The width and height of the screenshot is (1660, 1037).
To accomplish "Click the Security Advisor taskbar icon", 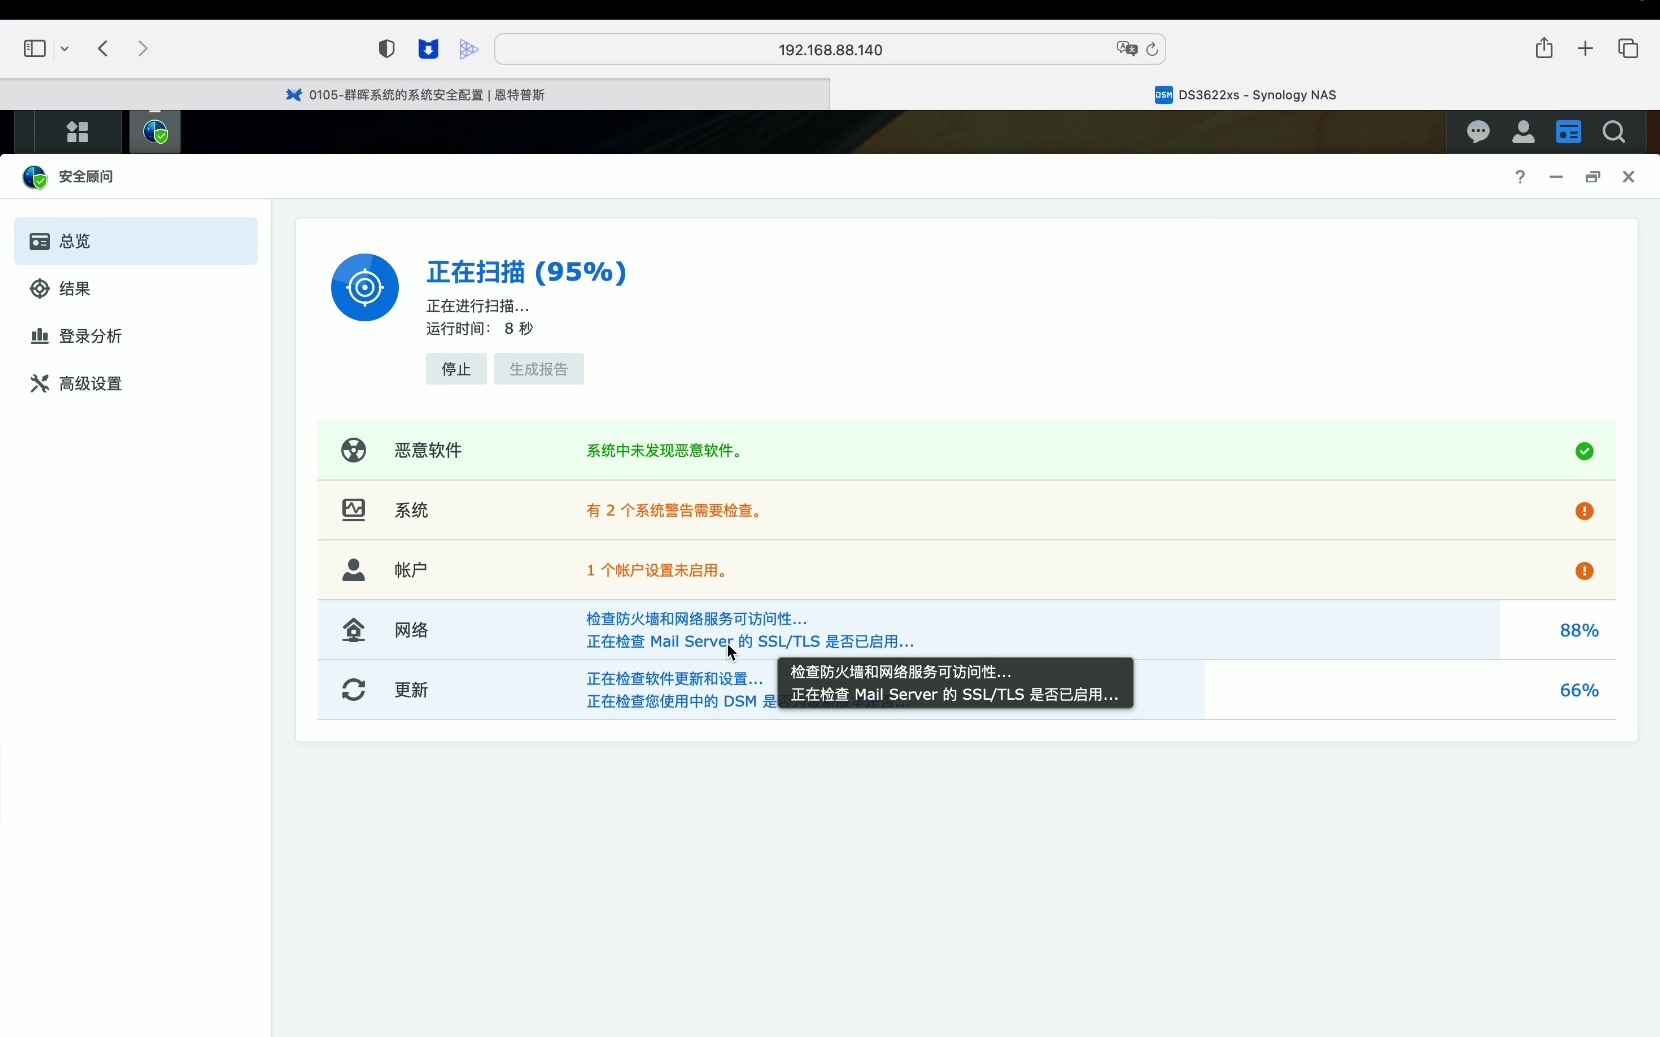I will (x=155, y=132).
